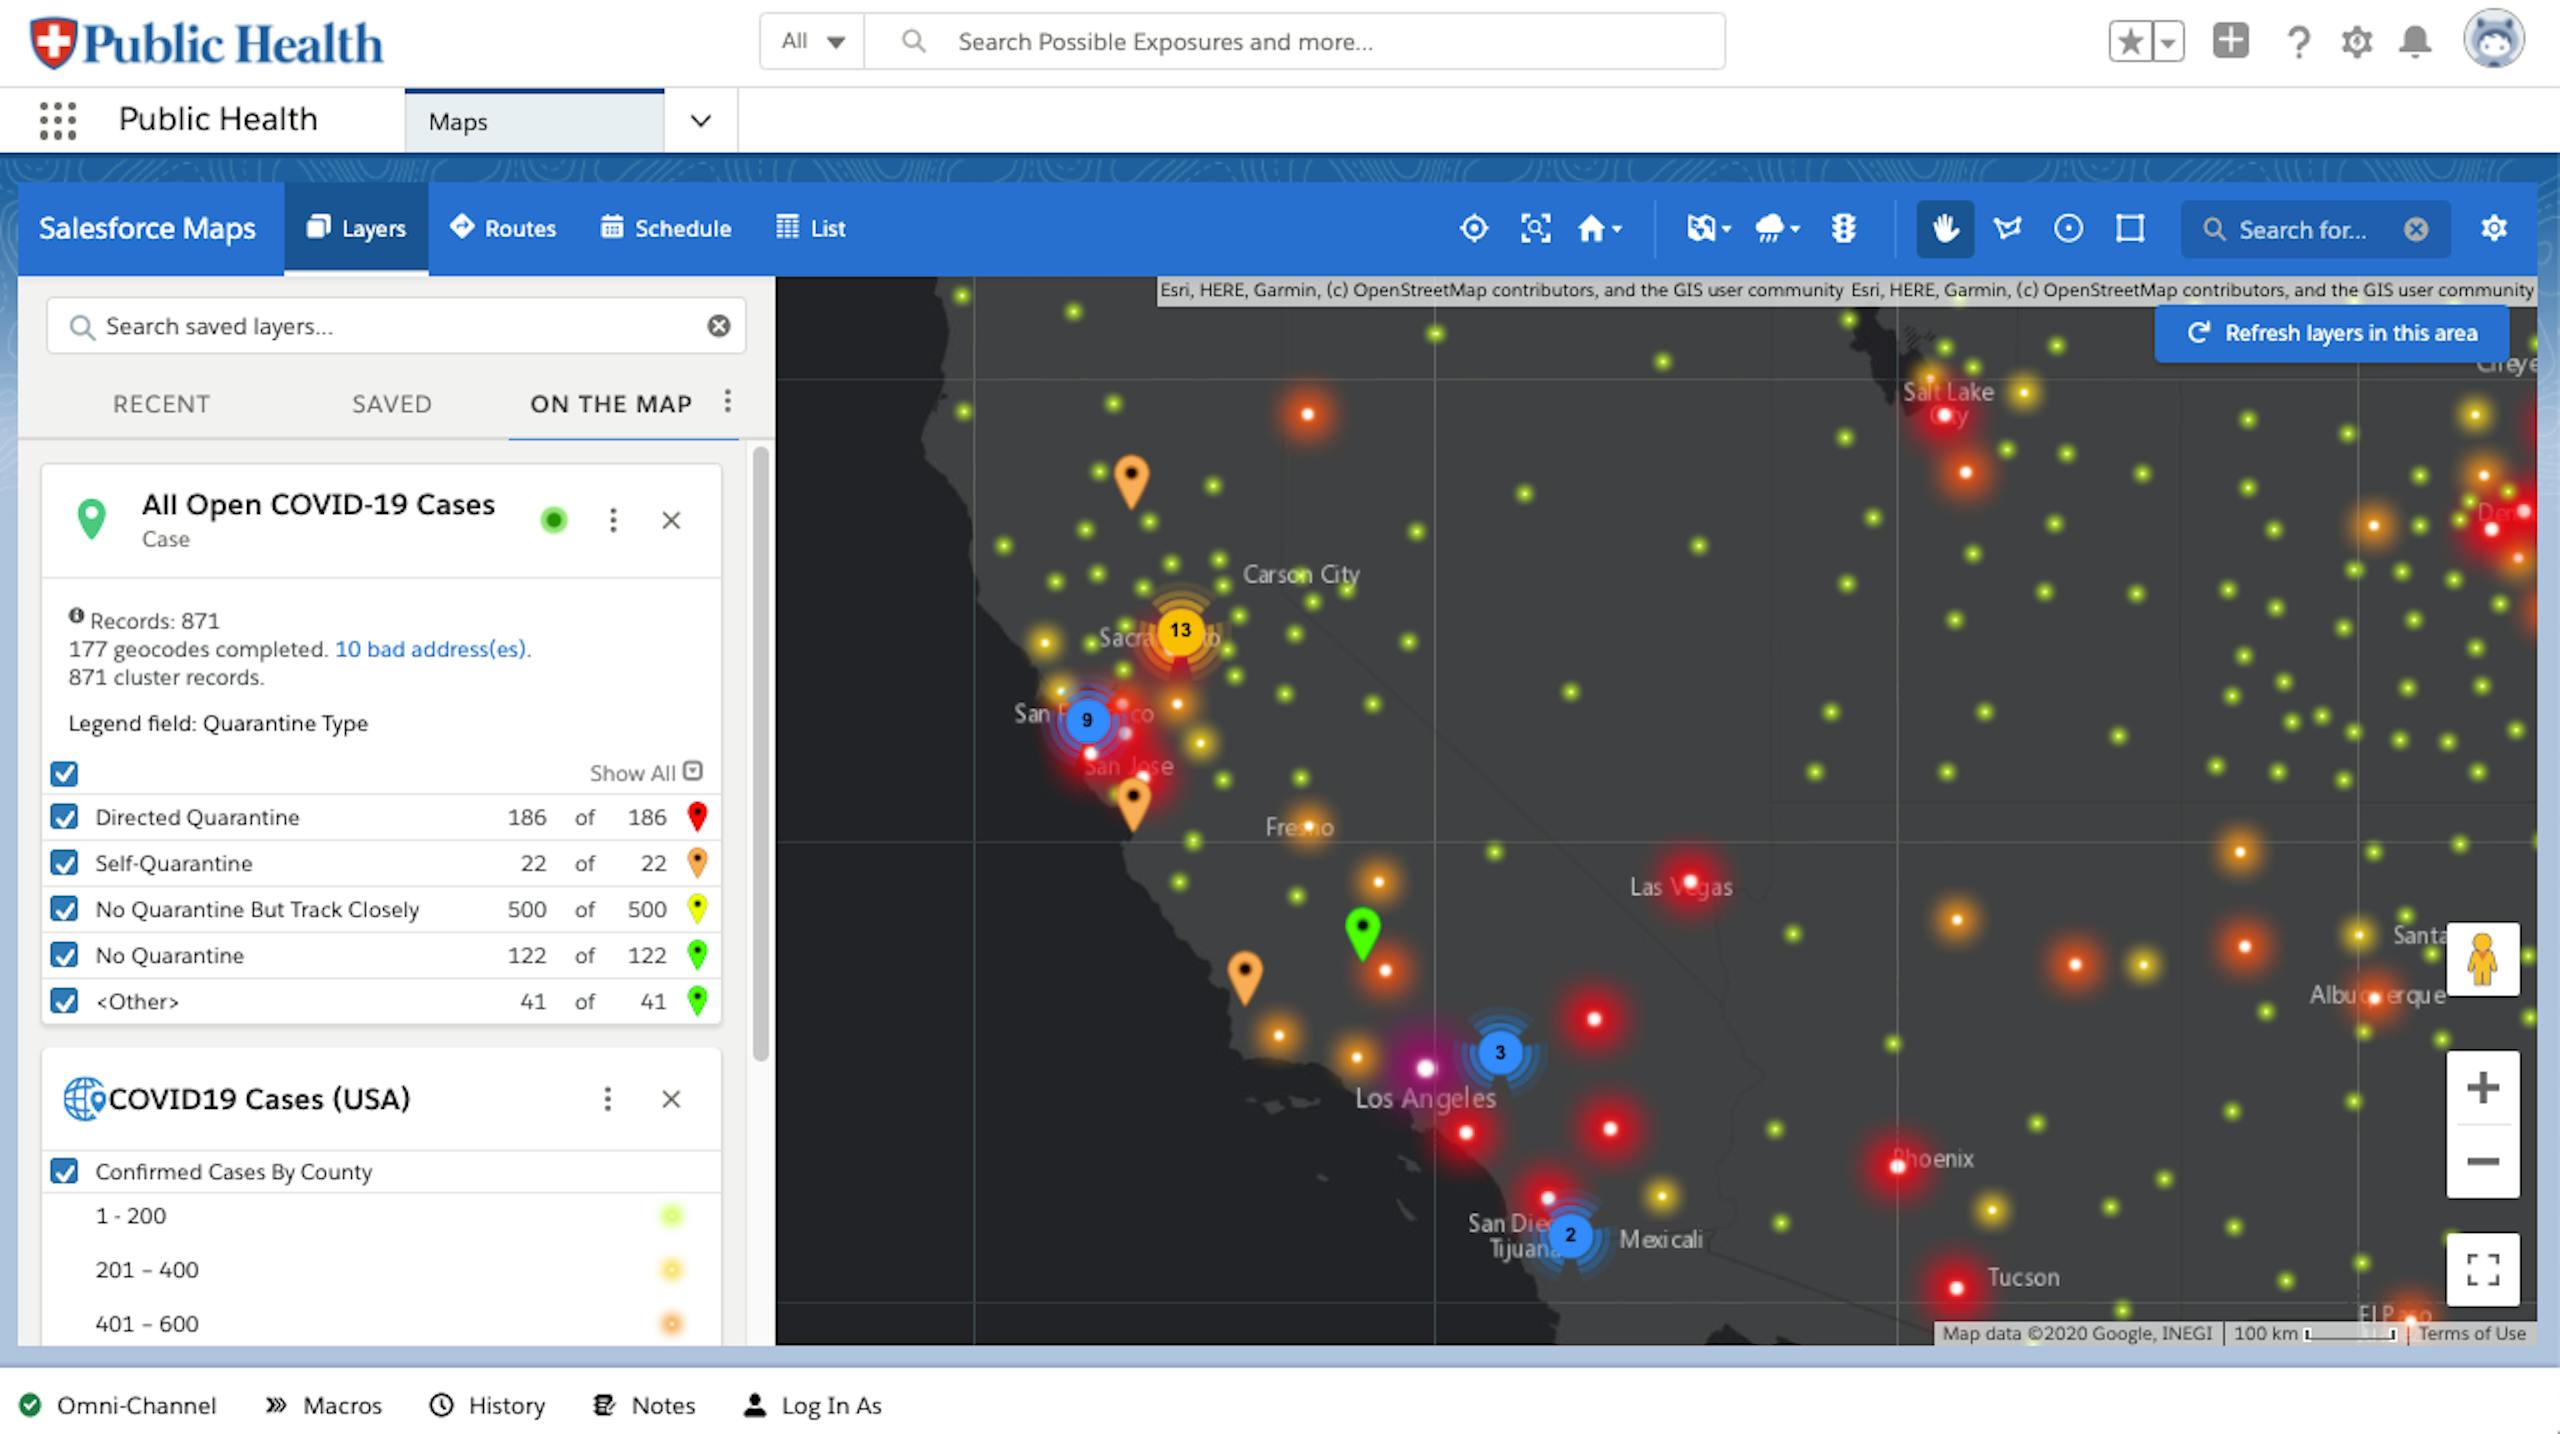
Task: Select the Maps navigation tab
Action: 534,121
